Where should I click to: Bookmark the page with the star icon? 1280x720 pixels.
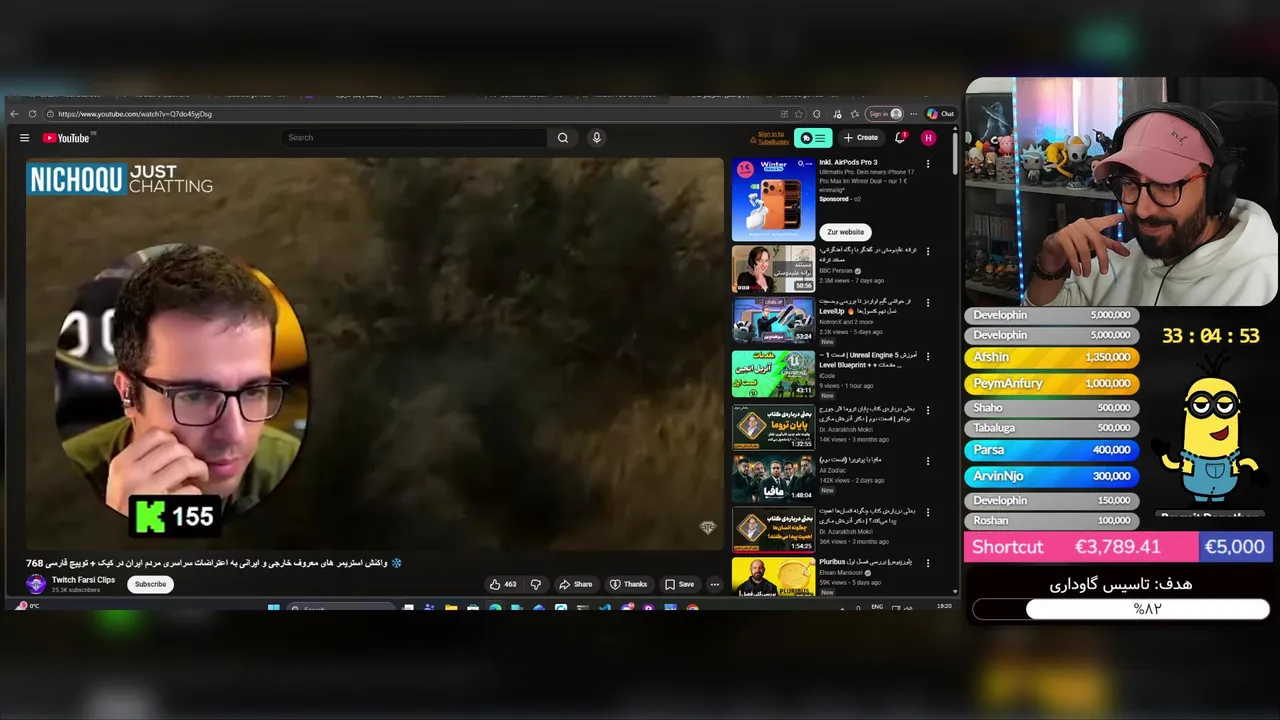point(798,114)
